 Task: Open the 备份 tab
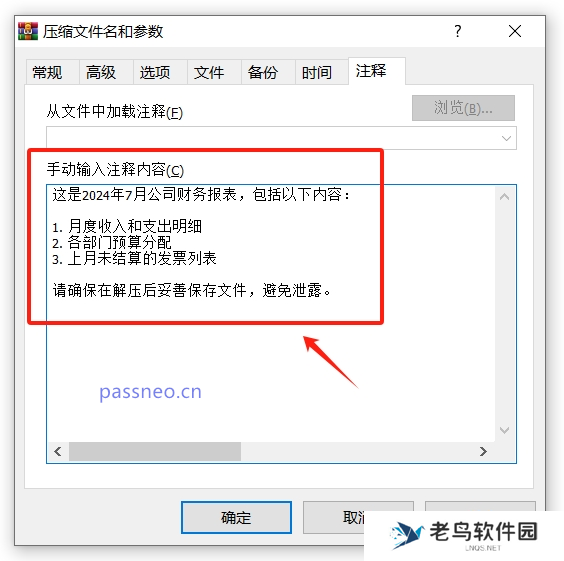click(263, 72)
